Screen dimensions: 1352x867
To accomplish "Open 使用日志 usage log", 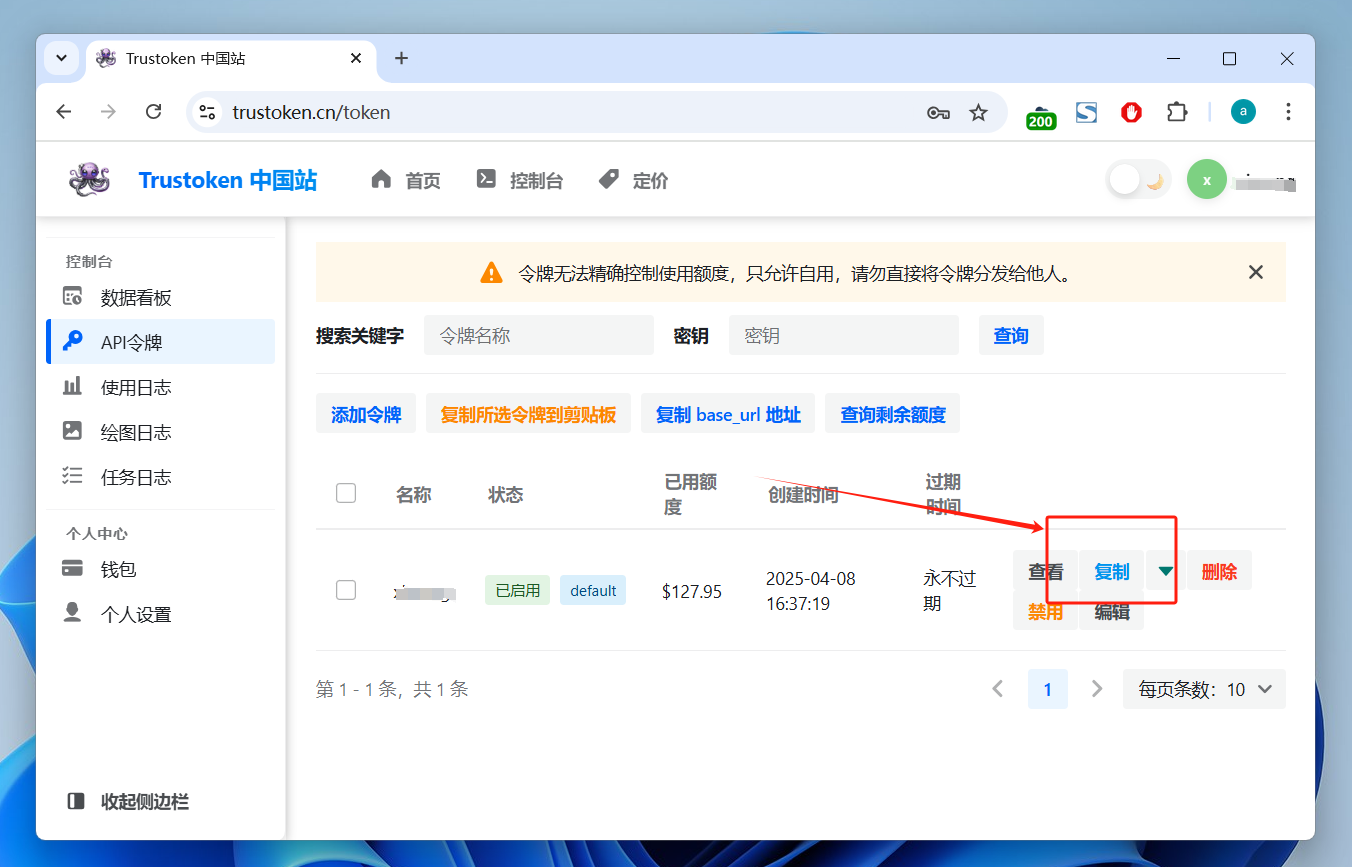I will click(160, 387).
